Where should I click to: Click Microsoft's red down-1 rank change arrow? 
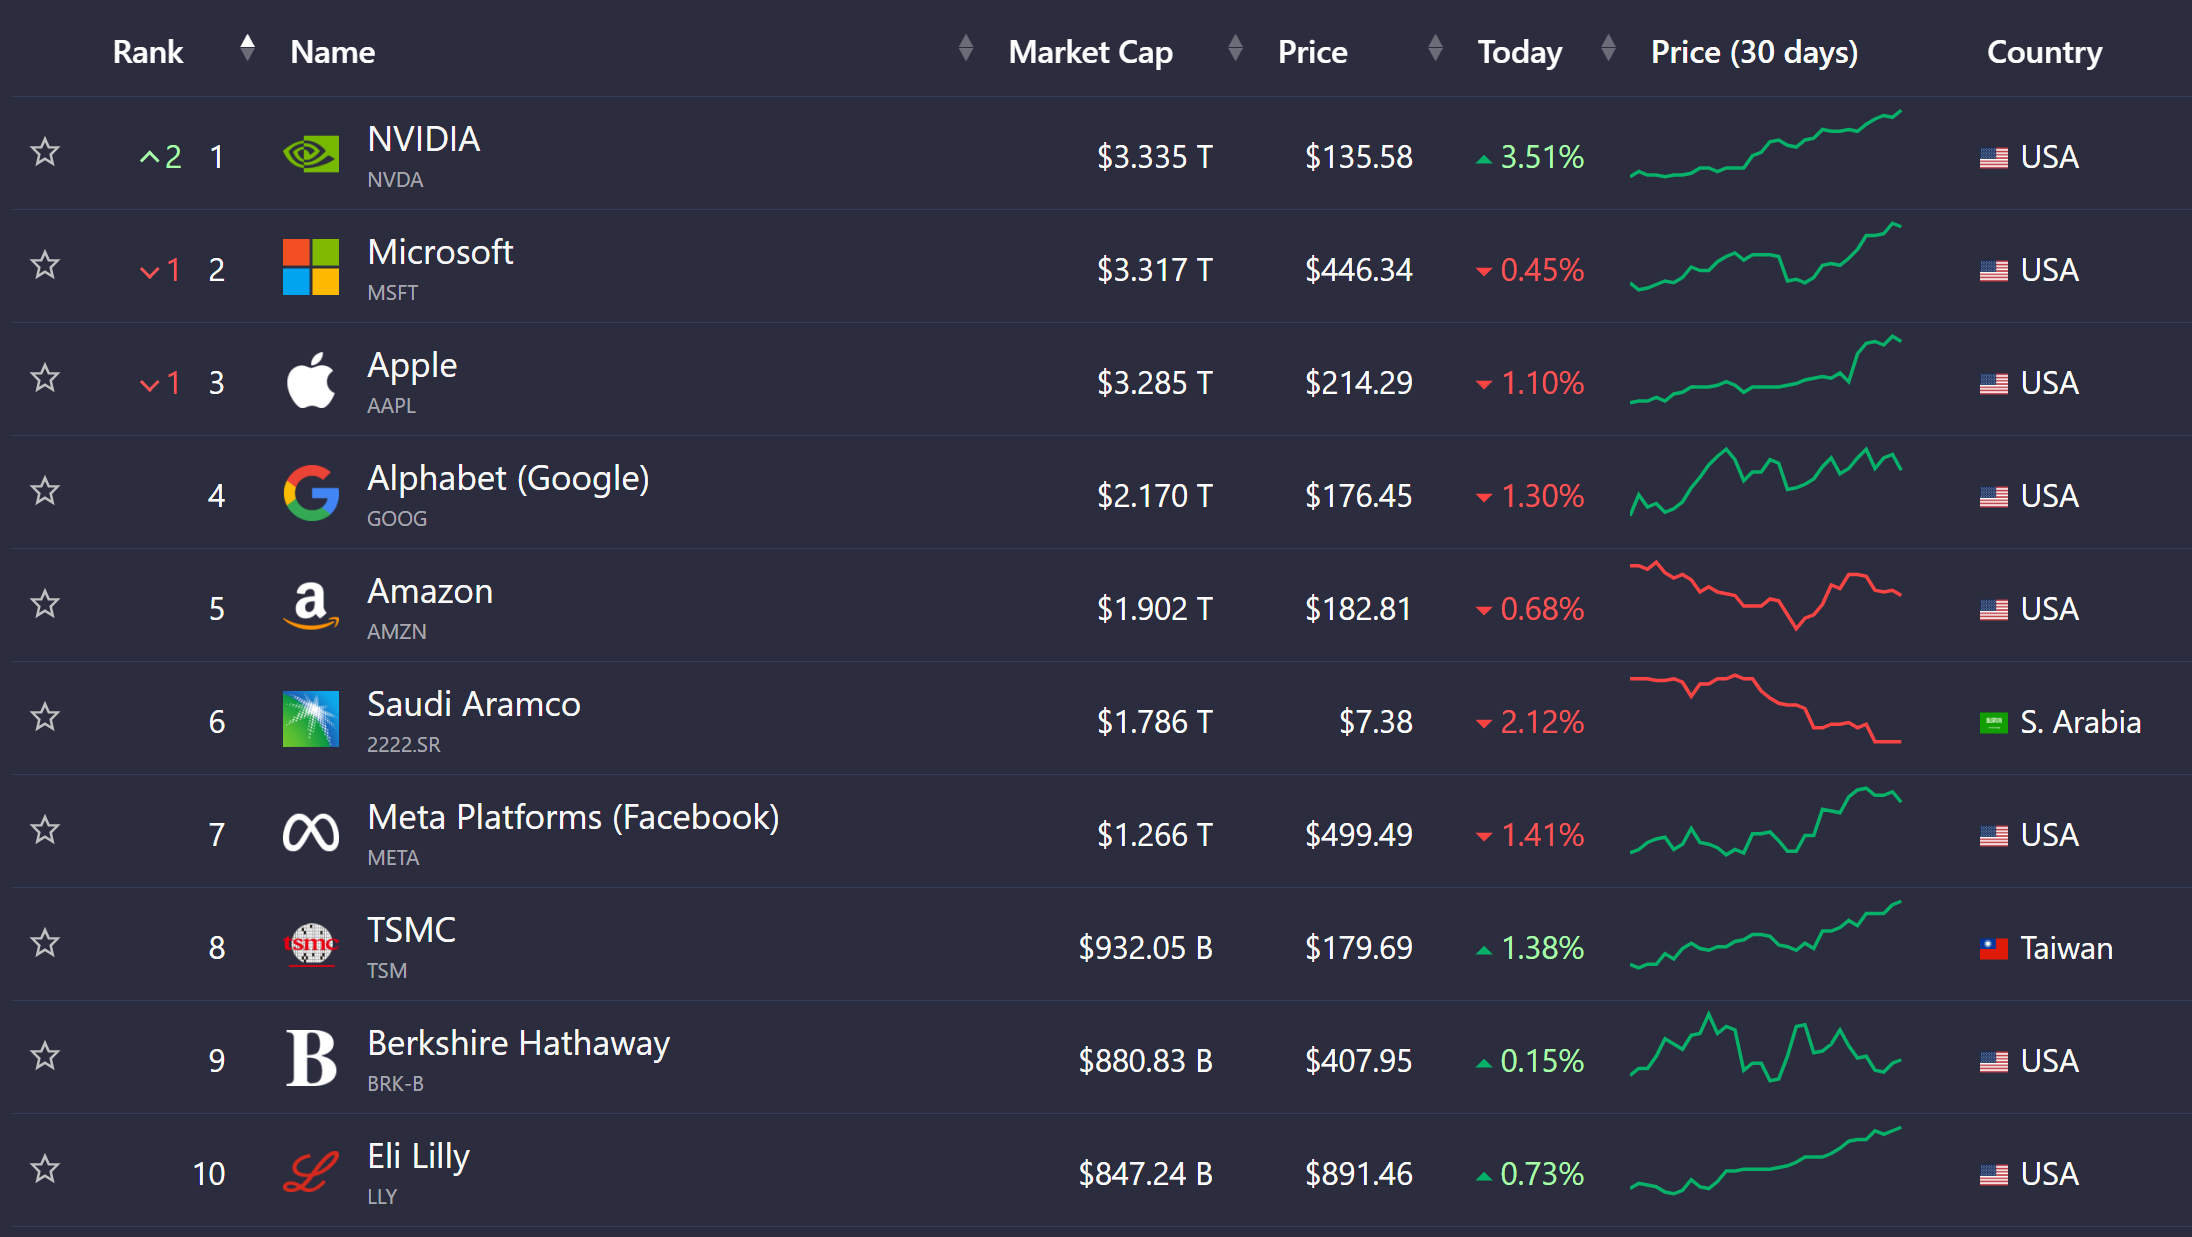(x=160, y=270)
